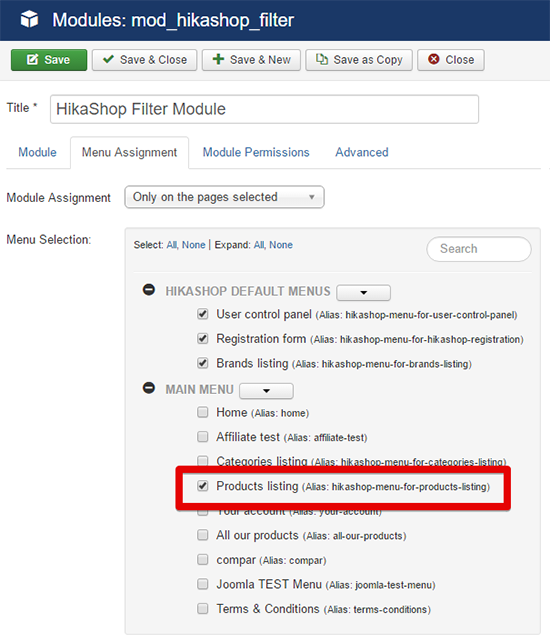Check the Home menu item checkbox
The height and width of the screenshot is (643, 550).
[x=203, y=412]
